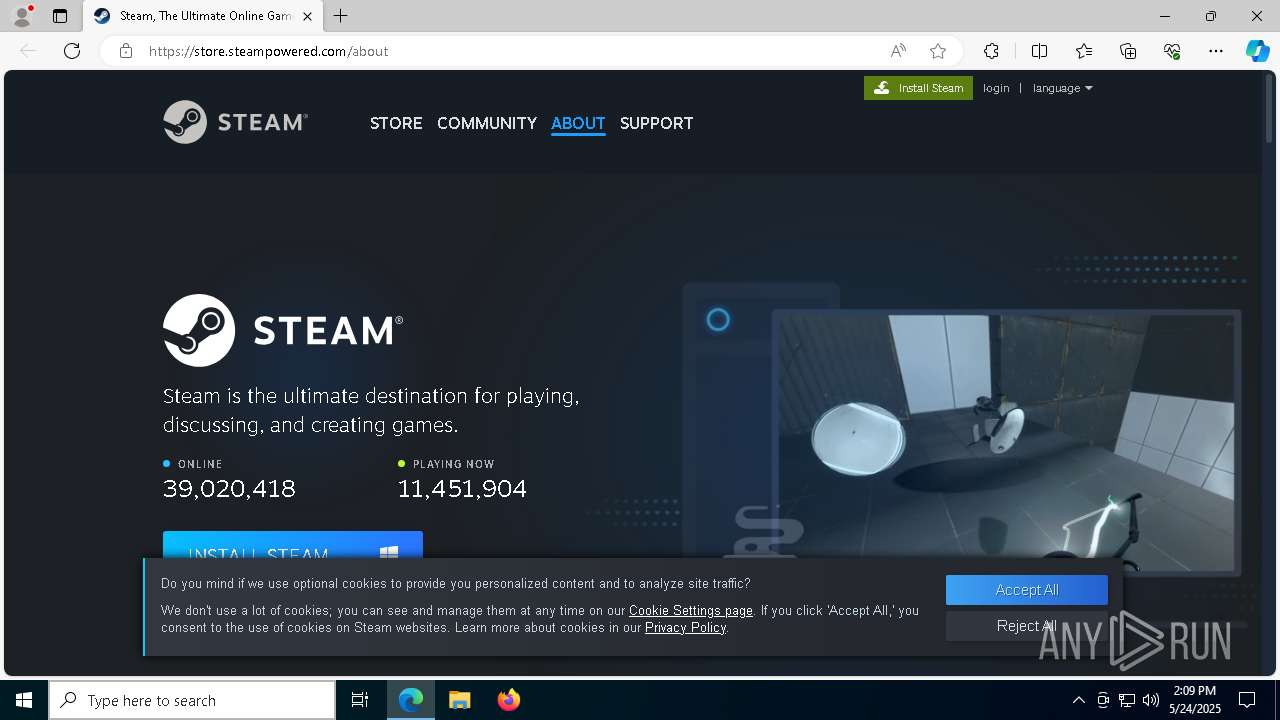Click the blue INSTALL STEAM button
This screenshot has width=1280, height=720.
click(293, 545)
